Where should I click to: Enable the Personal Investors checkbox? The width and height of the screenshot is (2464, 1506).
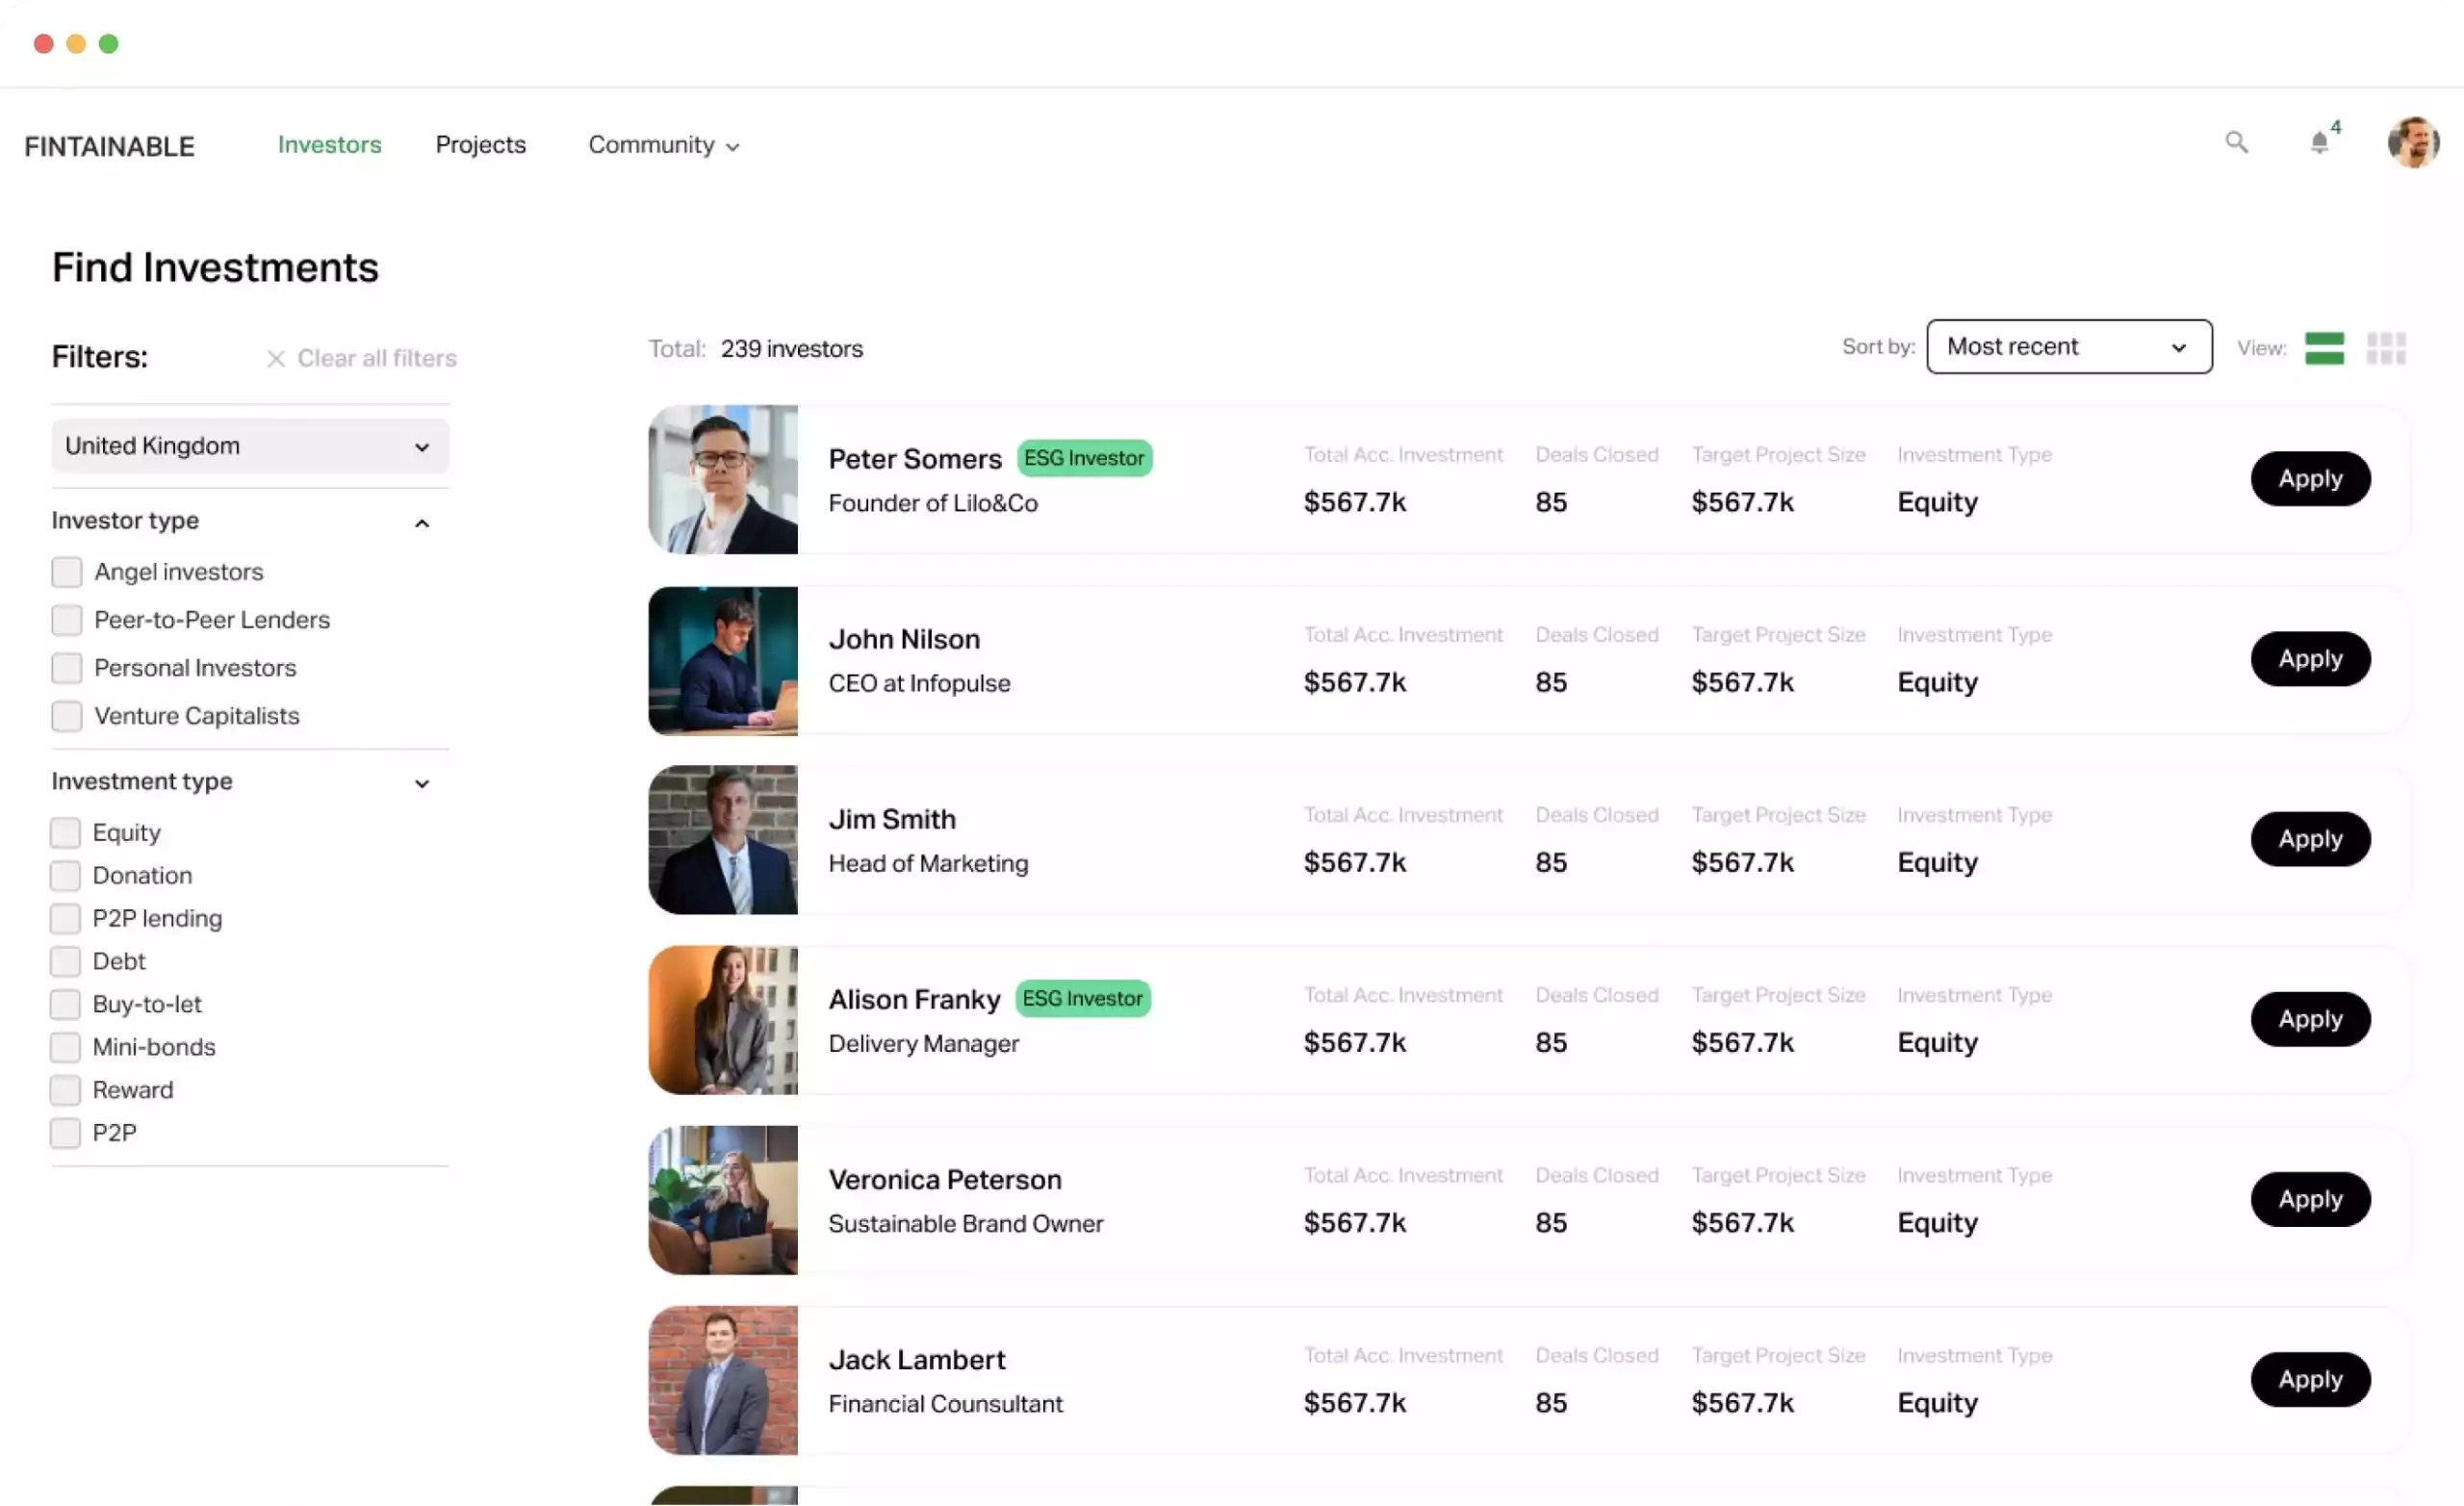click(x=67, y=668)
